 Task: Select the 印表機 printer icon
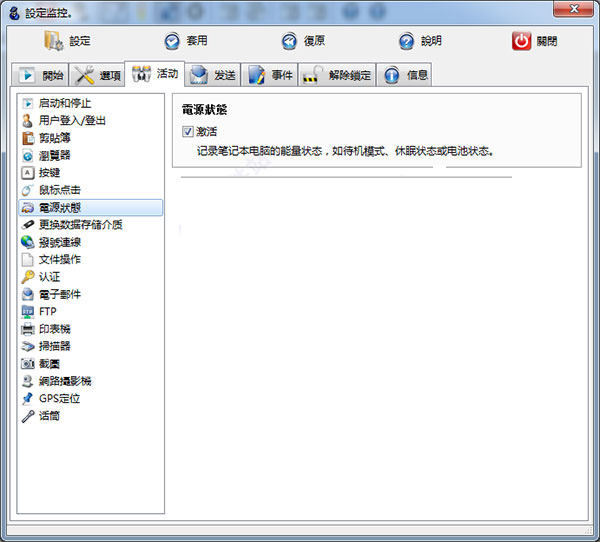tap(28, 329)
